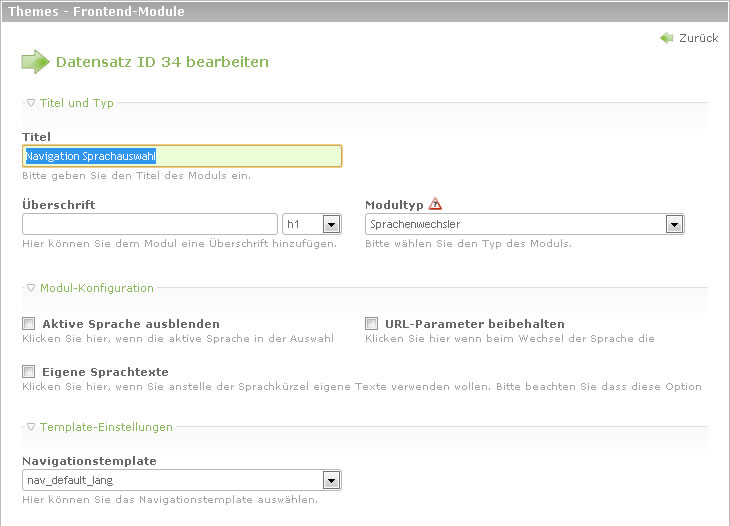This screenshot has width=730, height=526.
Task: Focus the Titel input field
Action: [182, 156]
